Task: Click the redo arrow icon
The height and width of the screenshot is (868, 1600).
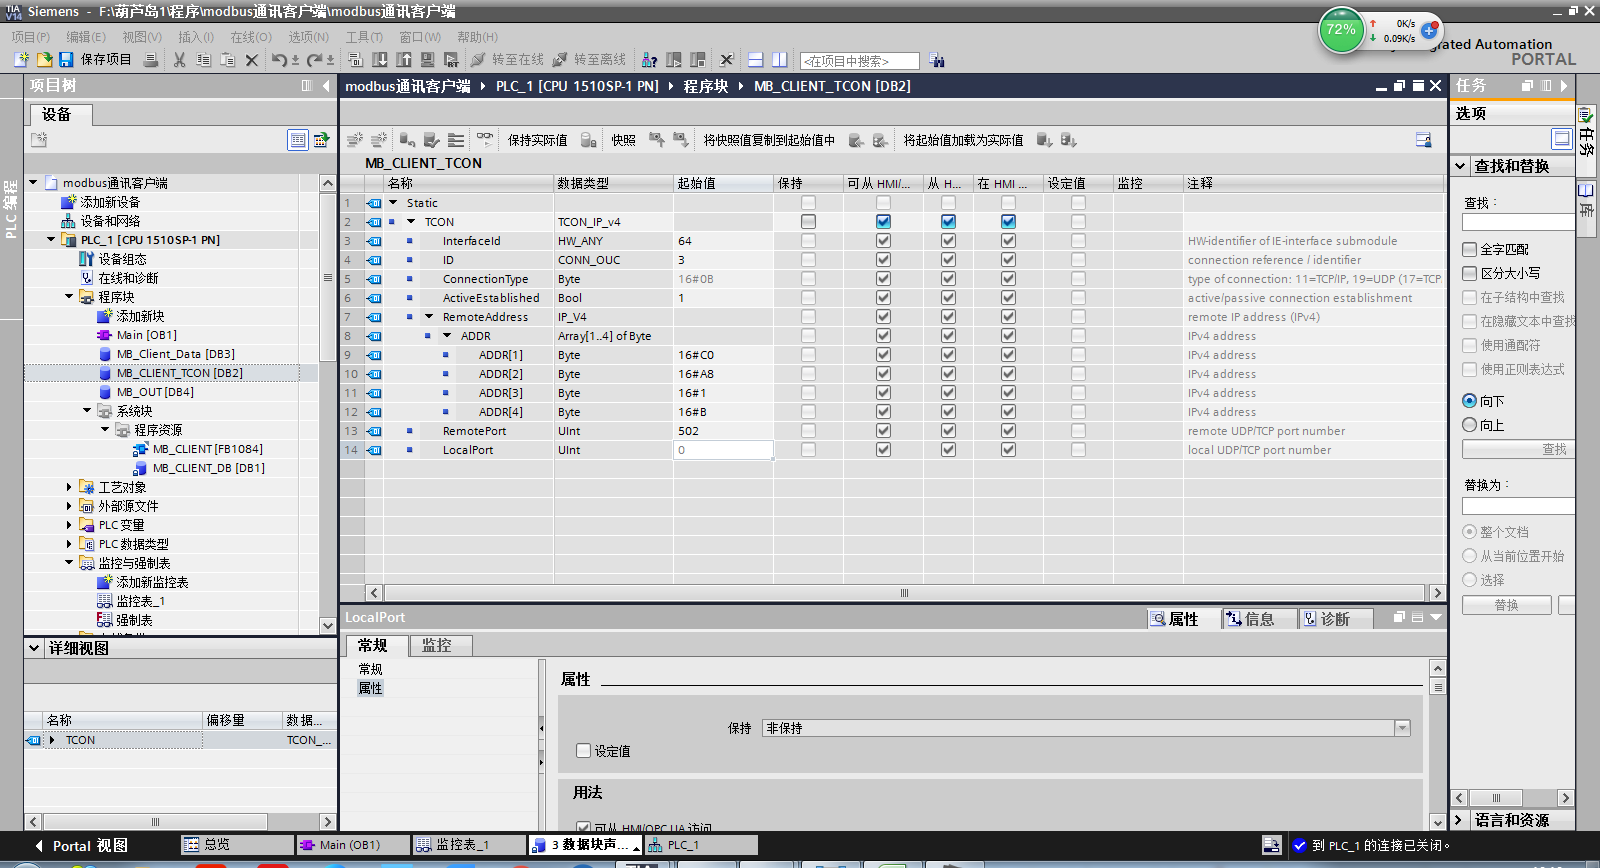Action: pyautogui.click(x=315, y=60)
